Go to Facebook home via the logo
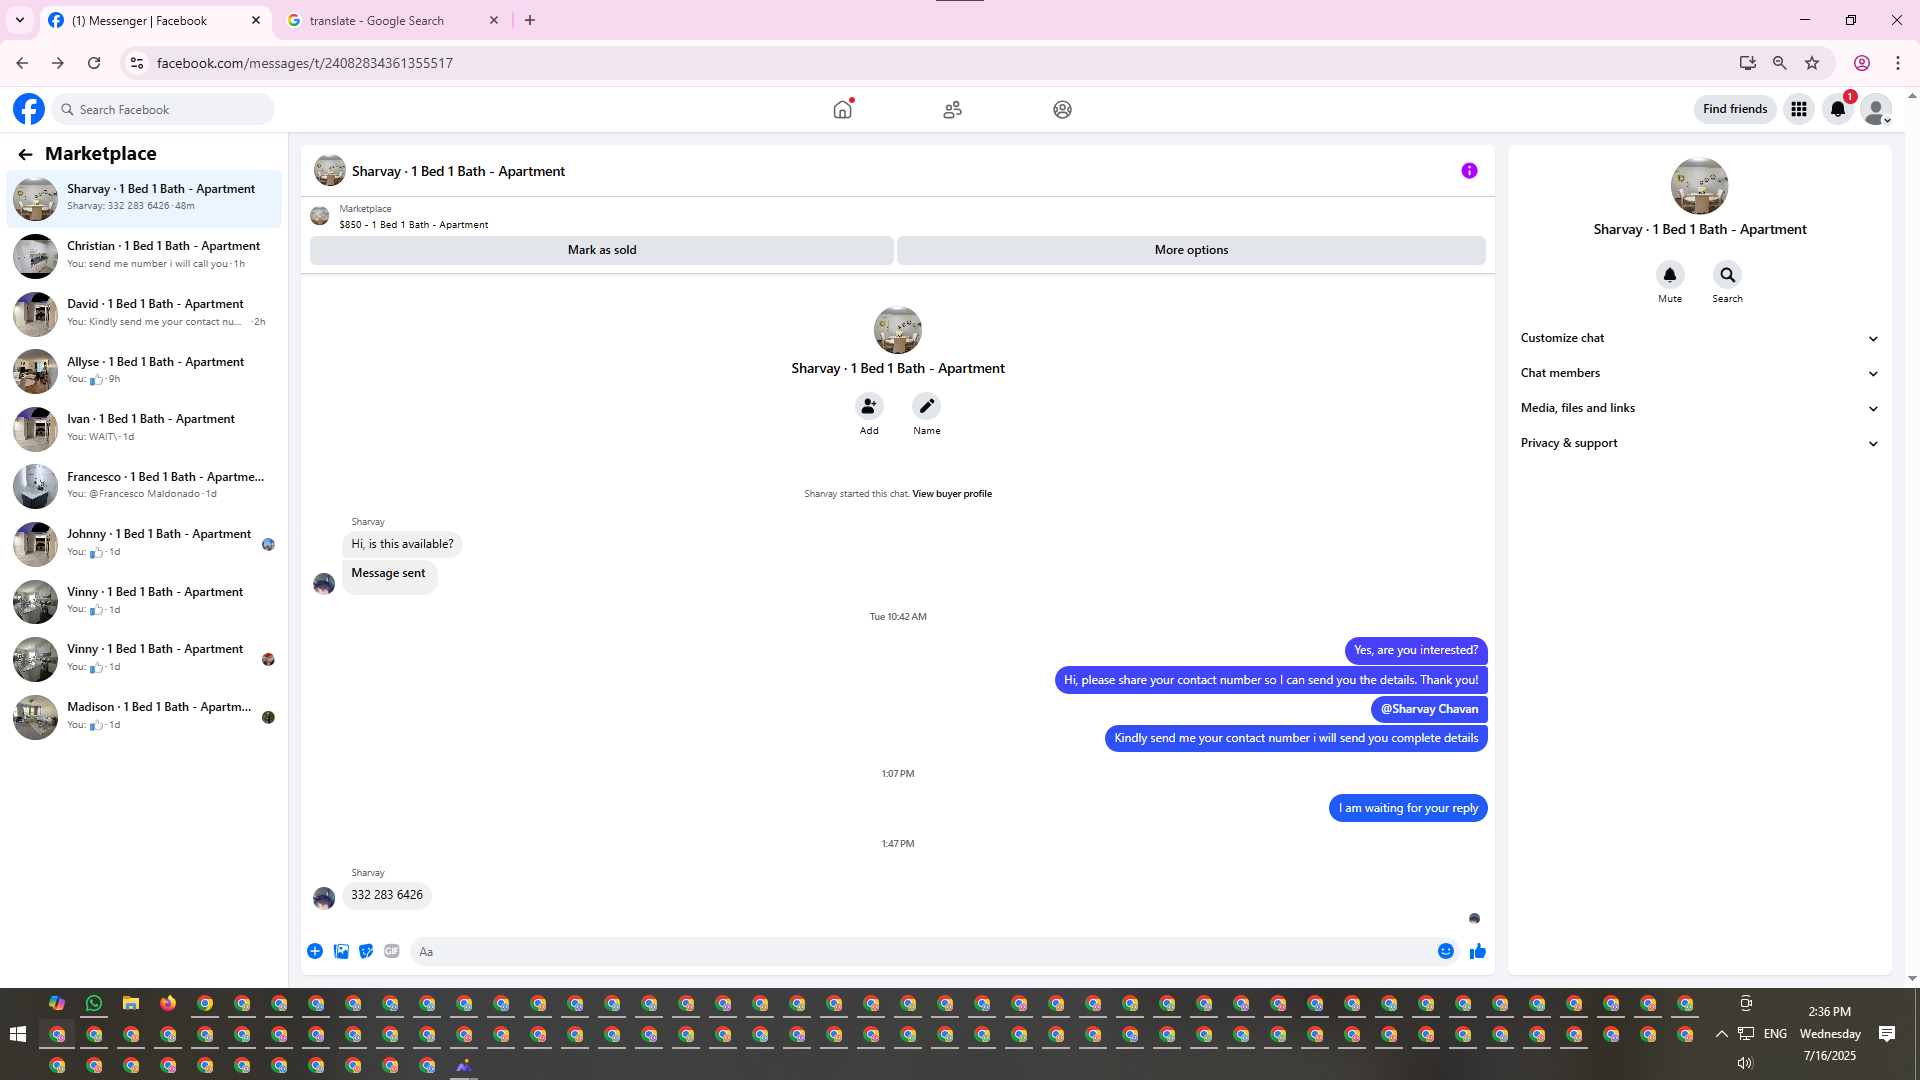This screenshot has height=1080, width=1920. [x=29, y=109]
